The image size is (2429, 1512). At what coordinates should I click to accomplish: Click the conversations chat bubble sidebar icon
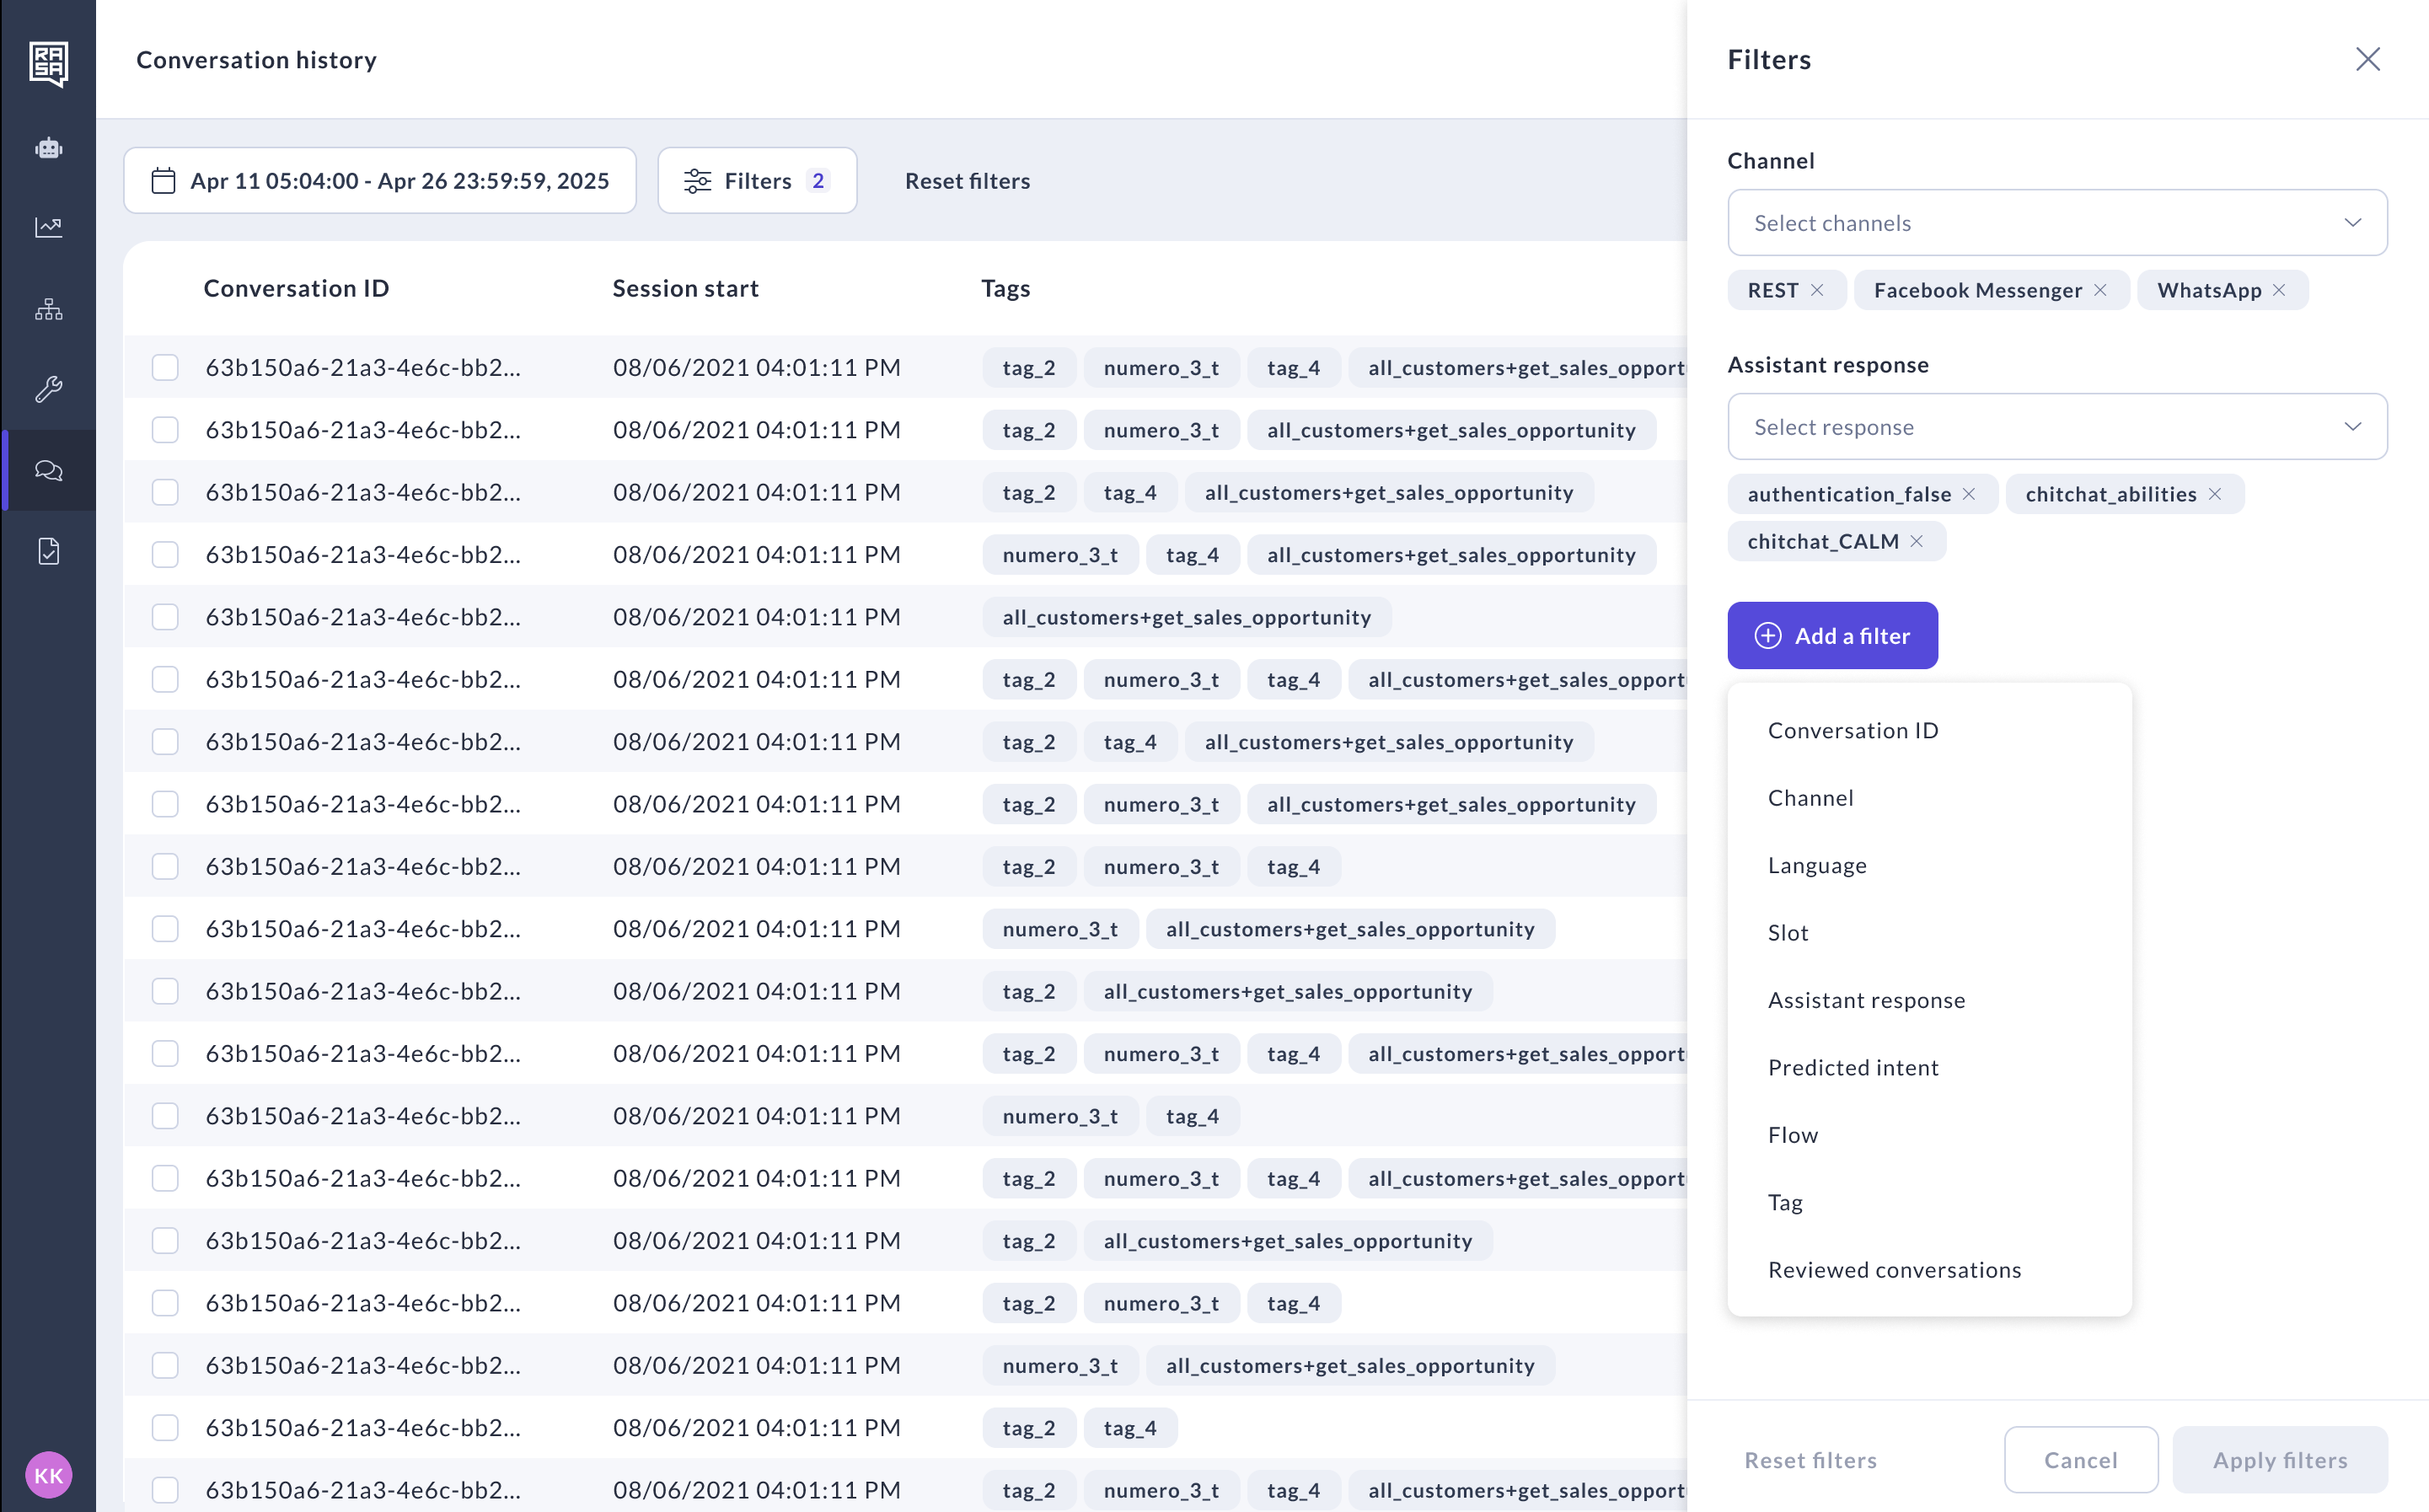click(x=48, y=470)
